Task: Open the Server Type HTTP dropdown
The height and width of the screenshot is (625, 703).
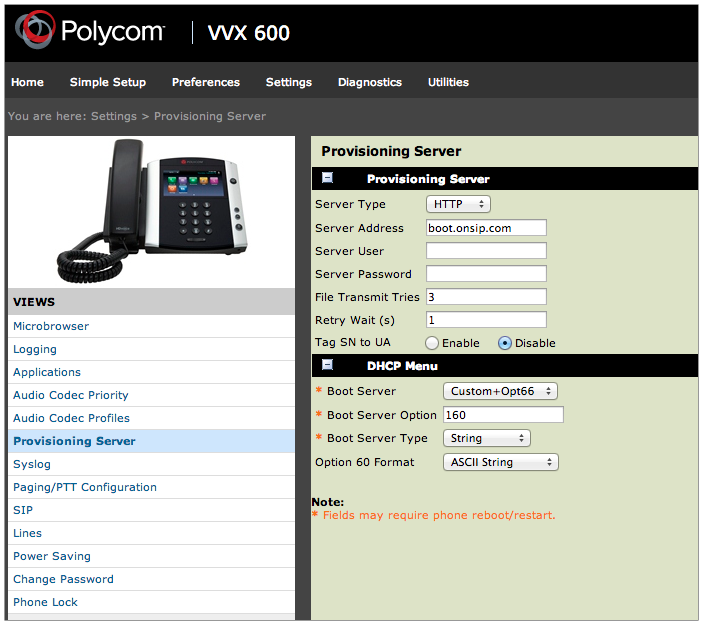Action: [458, 204]
